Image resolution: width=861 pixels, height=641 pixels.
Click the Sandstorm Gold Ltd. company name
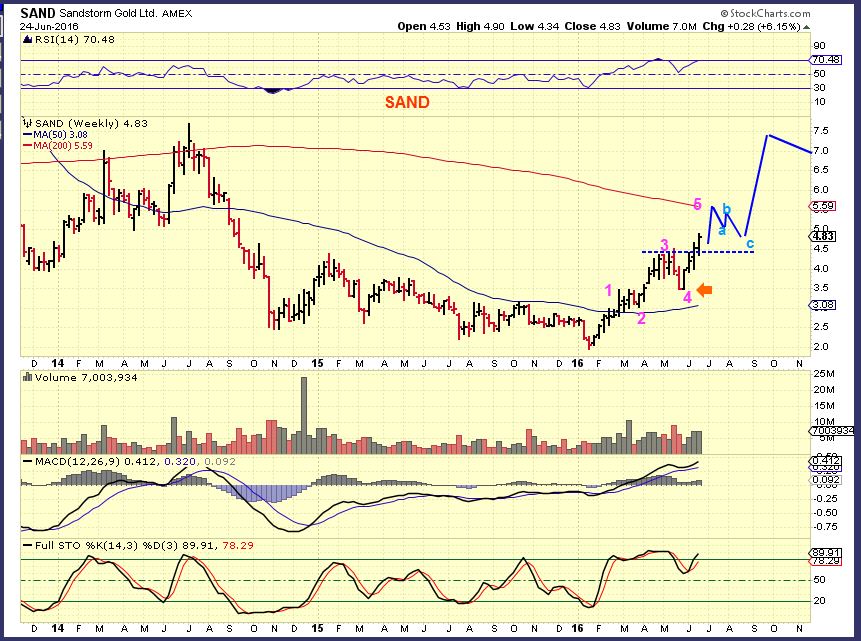(x=109, y=14)
